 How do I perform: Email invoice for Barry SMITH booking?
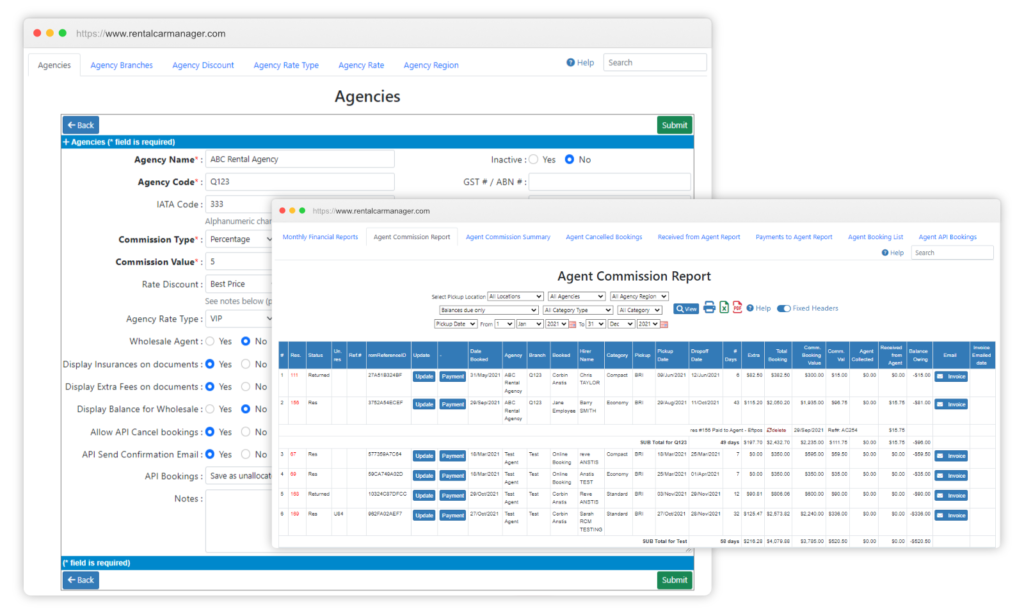[x=951, y=404]
